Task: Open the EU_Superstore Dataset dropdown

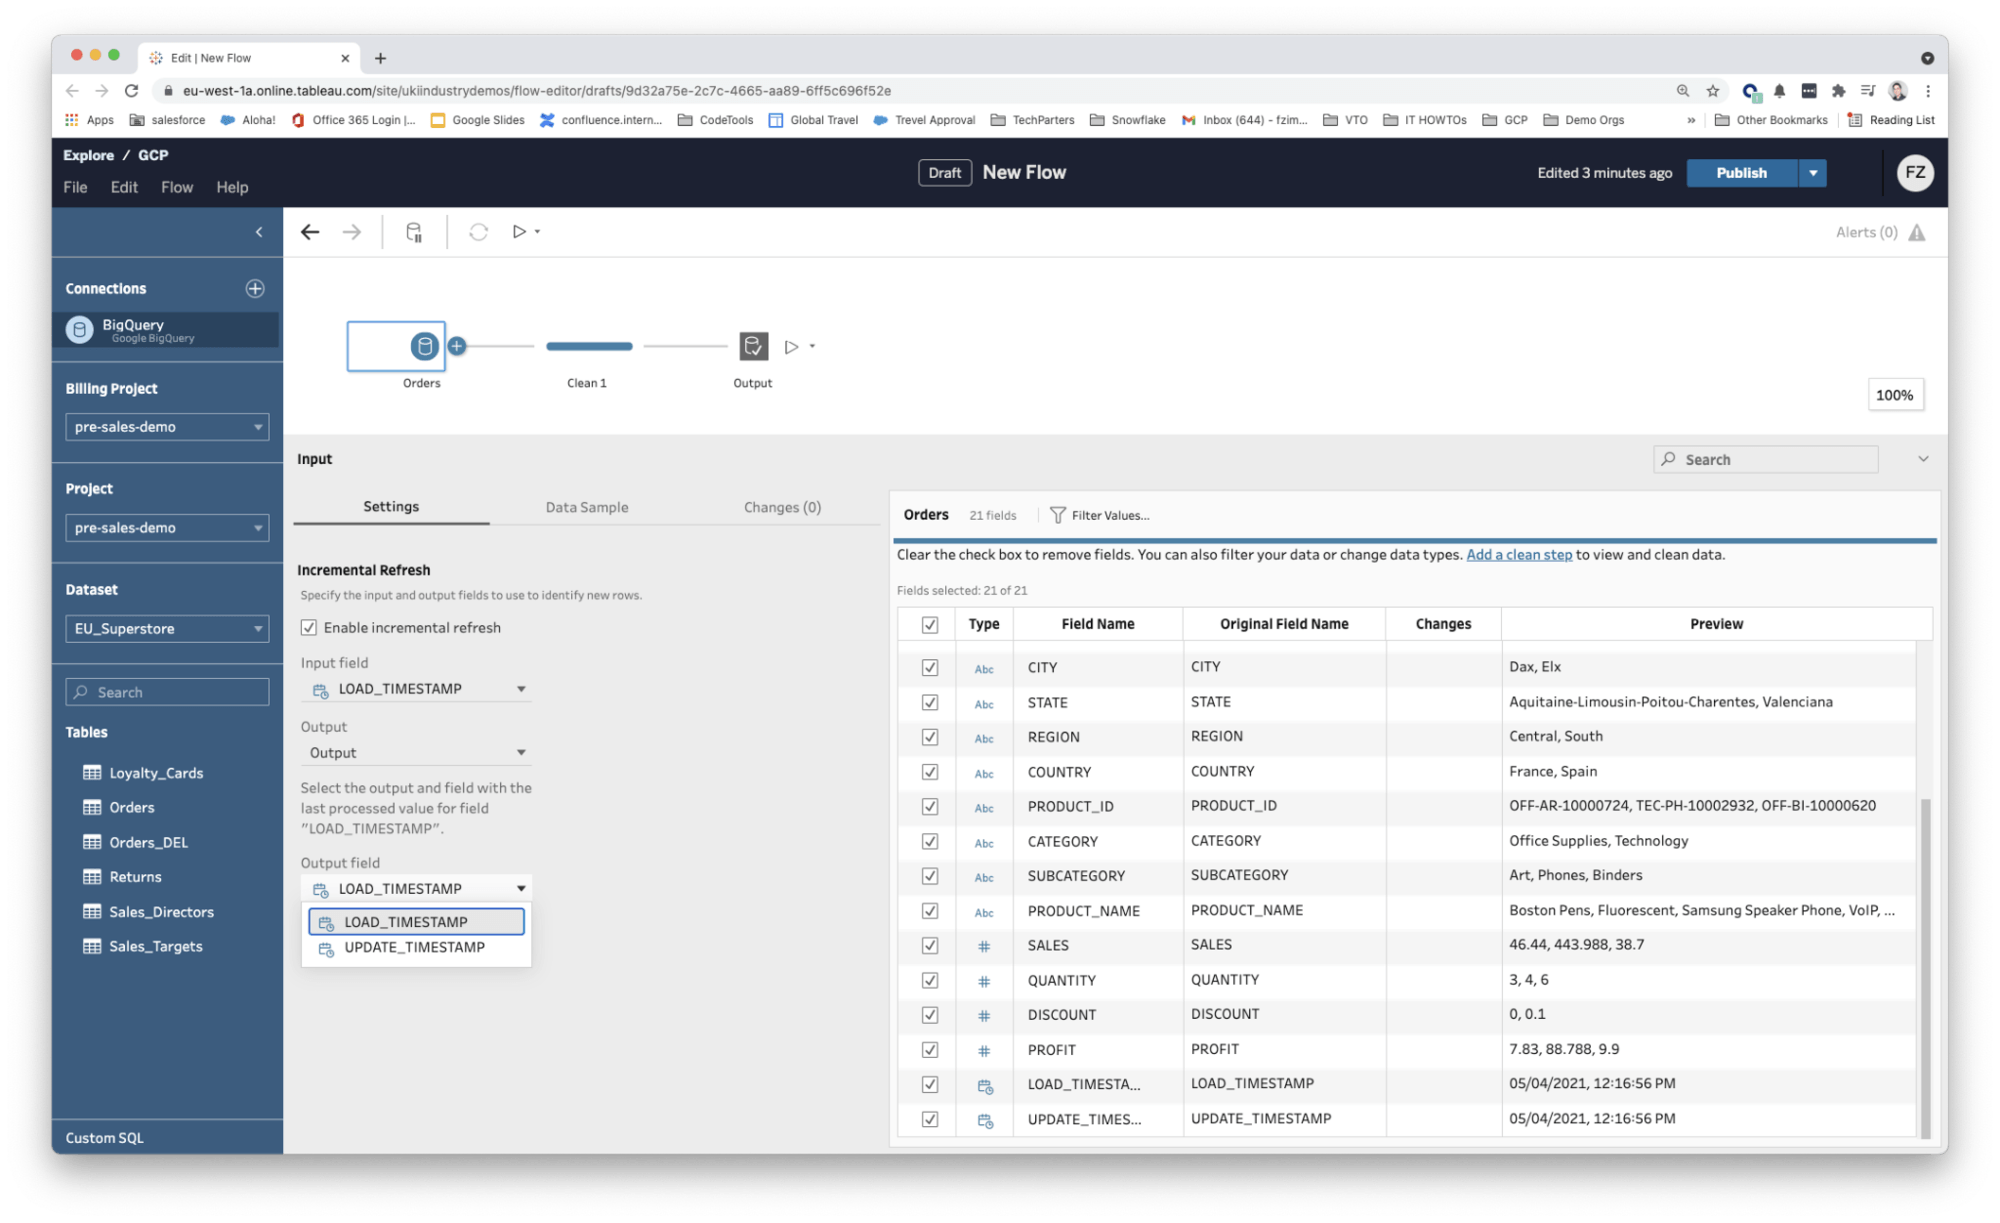Action: 166,628
